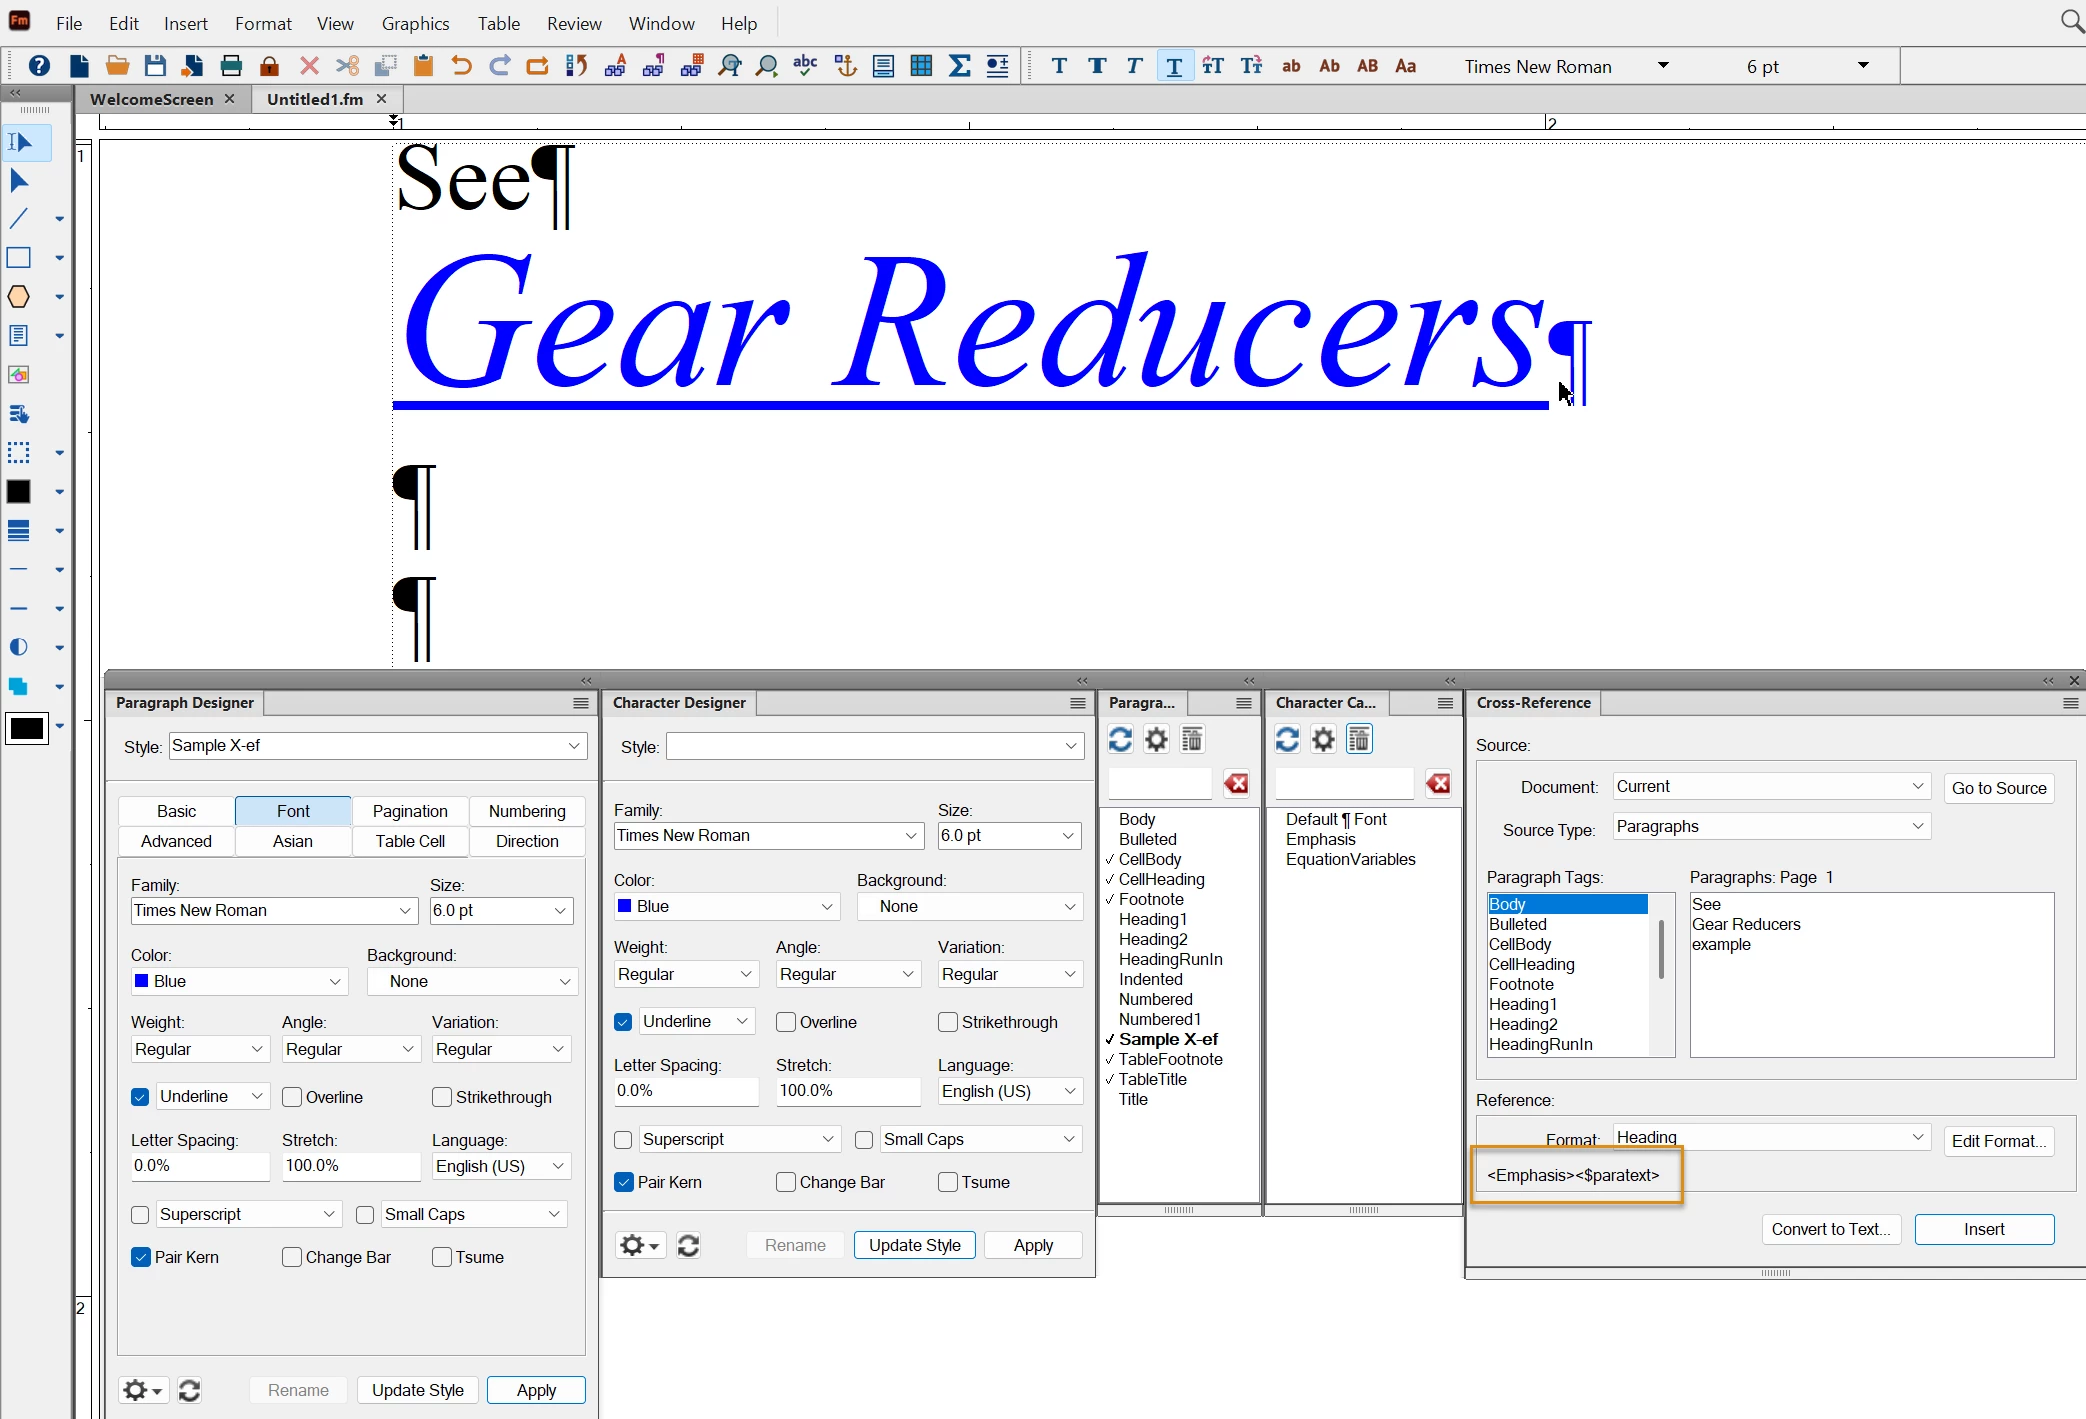Click the Print icon in toolbar
The image size is (2086, 1419).
click(x=231, y=66)
